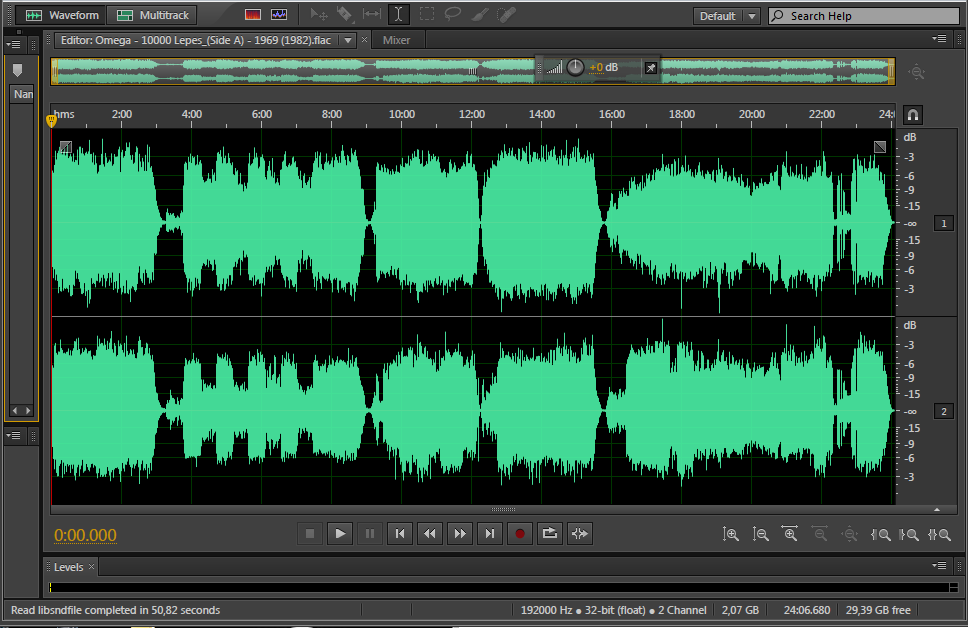Zoom out full in overview navigator

[917, 72]
